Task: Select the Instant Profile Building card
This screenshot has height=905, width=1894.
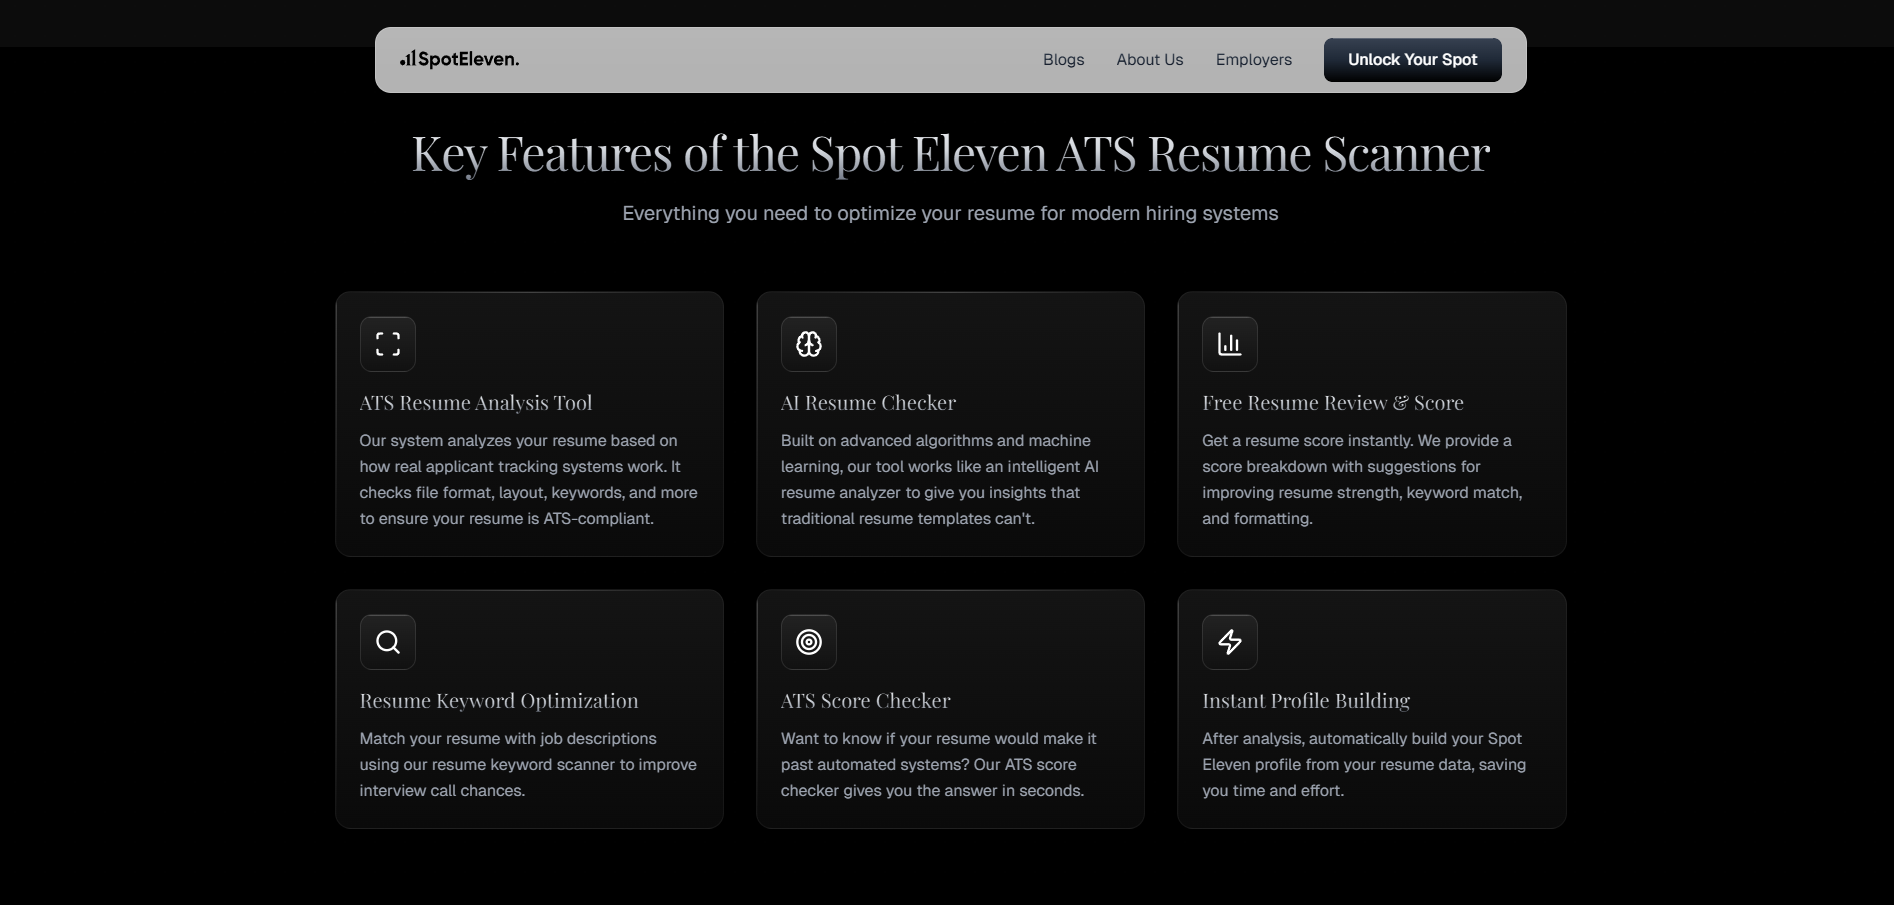Action: click(x=1371, y=709)
